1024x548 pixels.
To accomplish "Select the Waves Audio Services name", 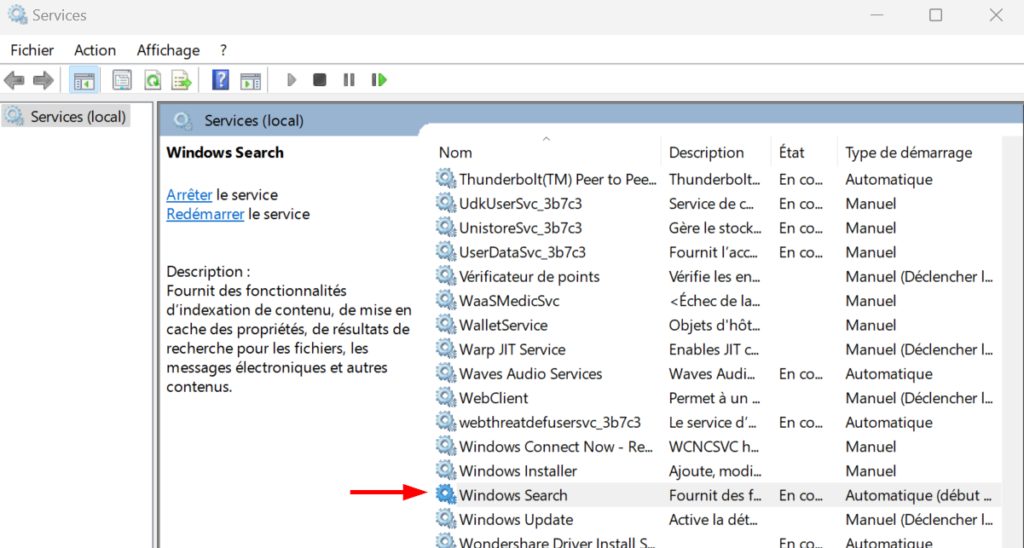I will [x=530, y=374].
